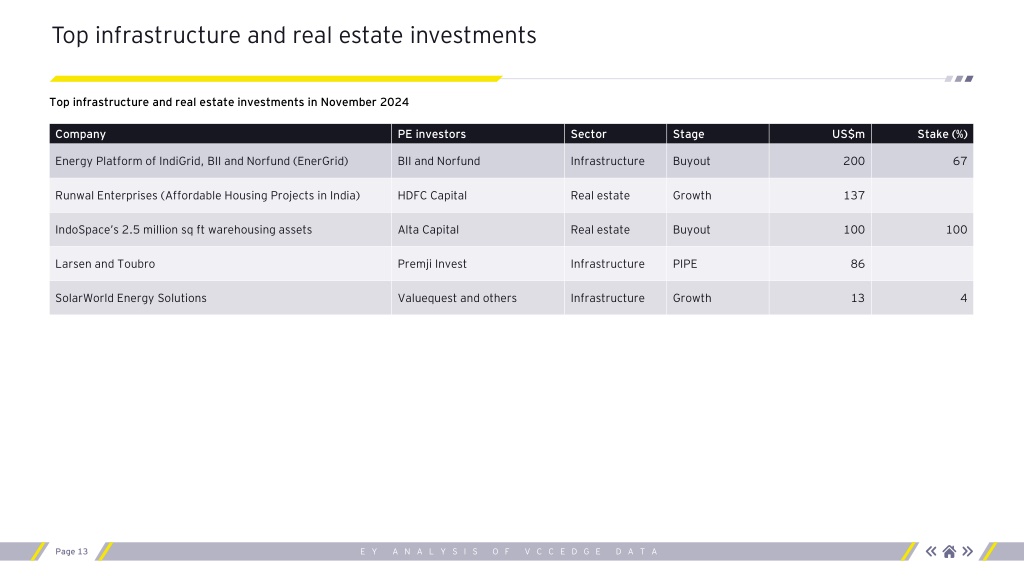1024x576 pixels.
Task: Select the HDFC Capital investor cell
Action: 477,195
